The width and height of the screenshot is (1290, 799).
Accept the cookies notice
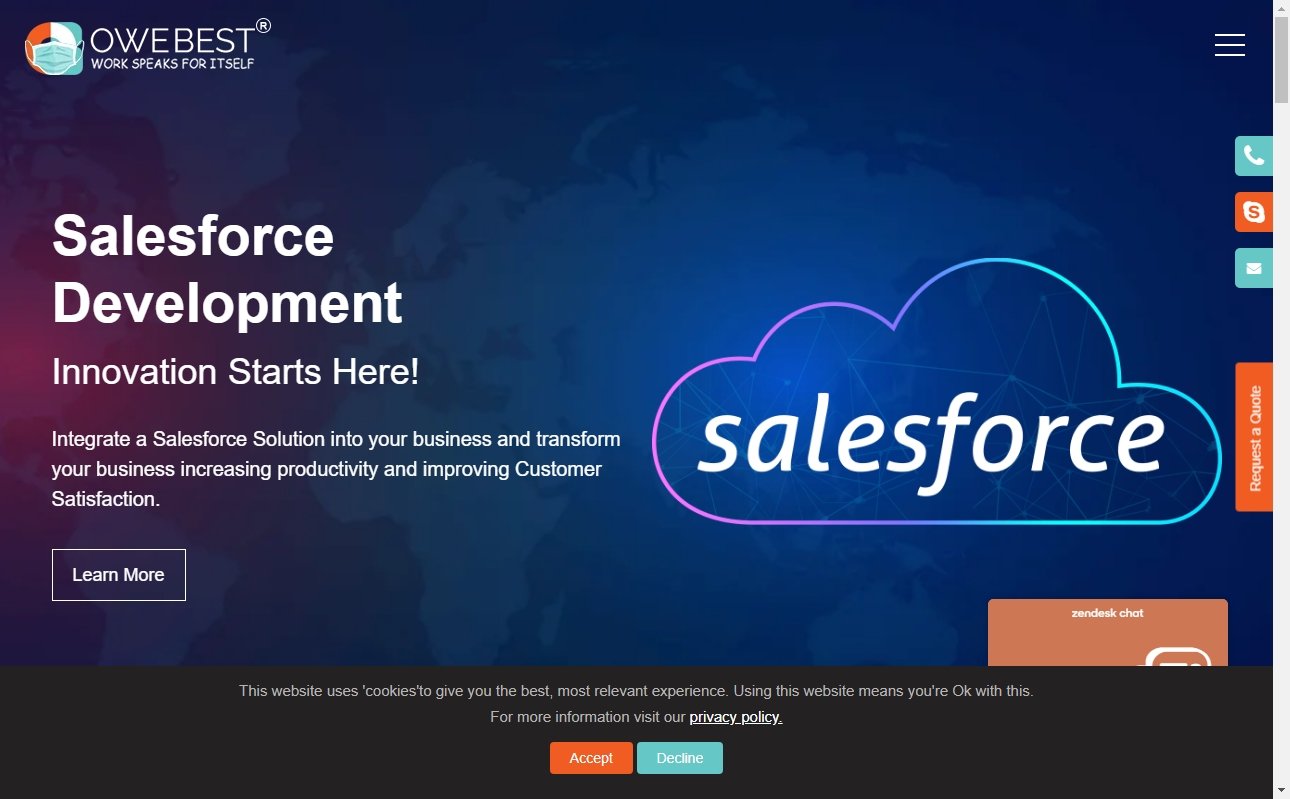(x=591, y=758)
